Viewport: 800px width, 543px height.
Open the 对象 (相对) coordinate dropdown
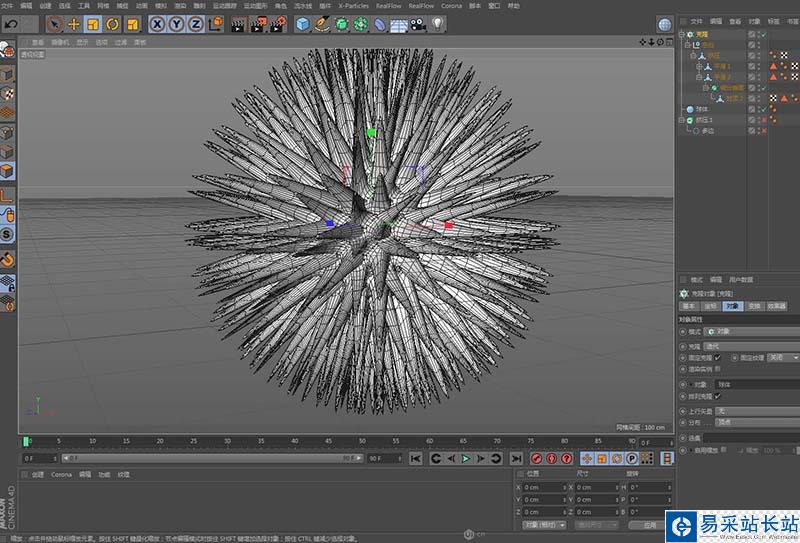(545, 524)
